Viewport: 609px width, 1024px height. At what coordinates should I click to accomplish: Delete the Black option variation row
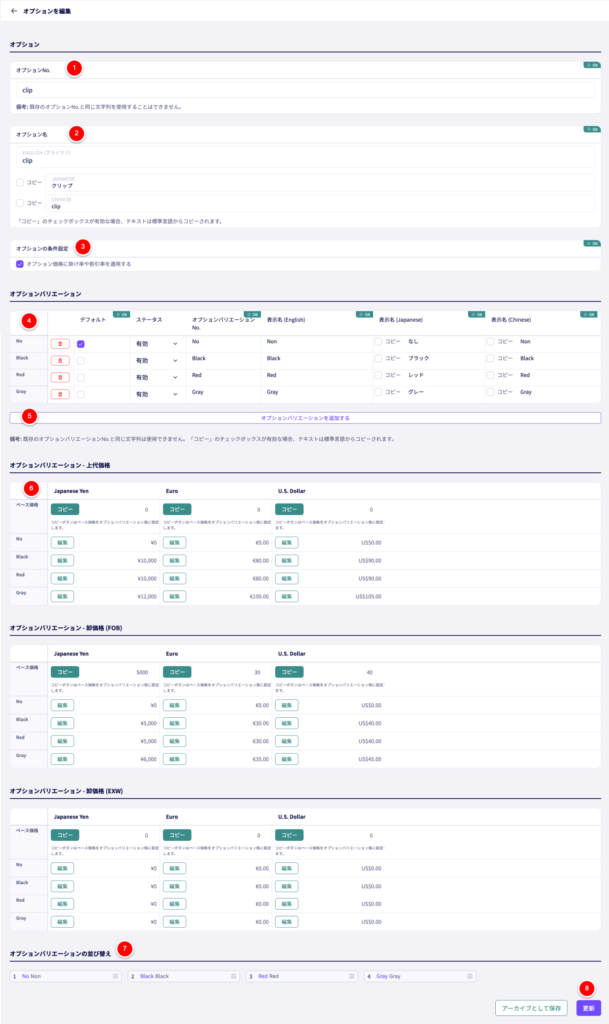coord(60,360)
